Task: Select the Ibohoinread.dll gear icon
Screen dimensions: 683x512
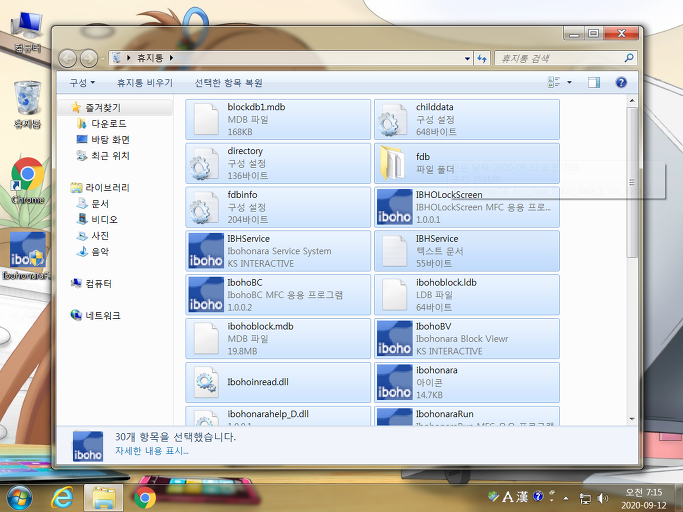Action: click(x=206, y=382)
